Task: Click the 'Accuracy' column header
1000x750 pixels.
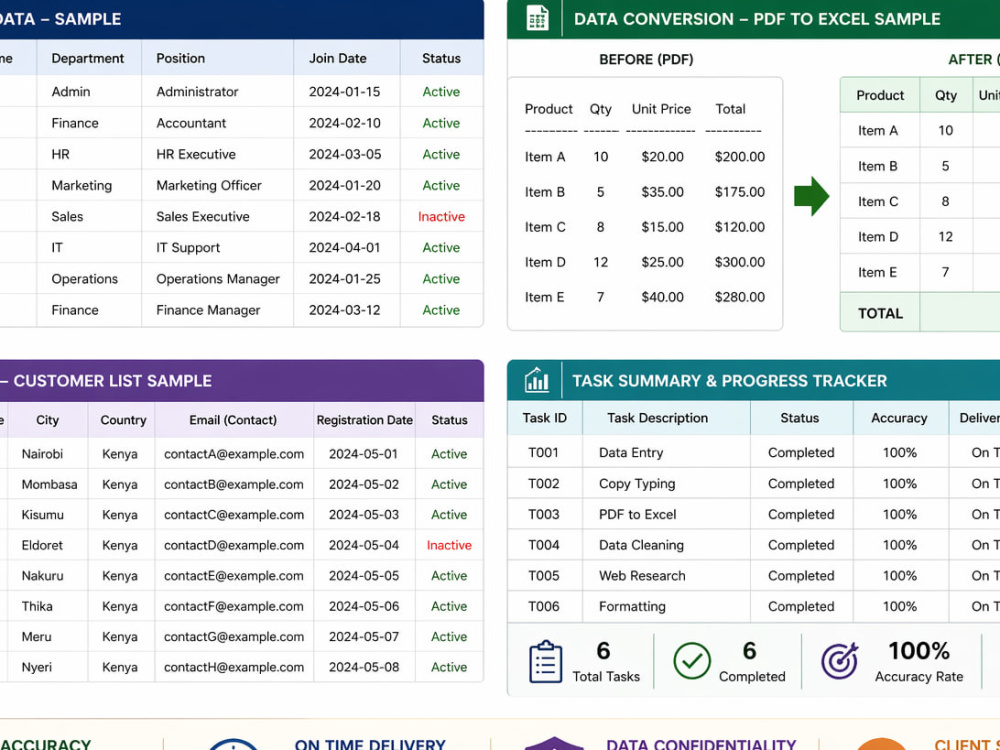Action: click(899, 418)
